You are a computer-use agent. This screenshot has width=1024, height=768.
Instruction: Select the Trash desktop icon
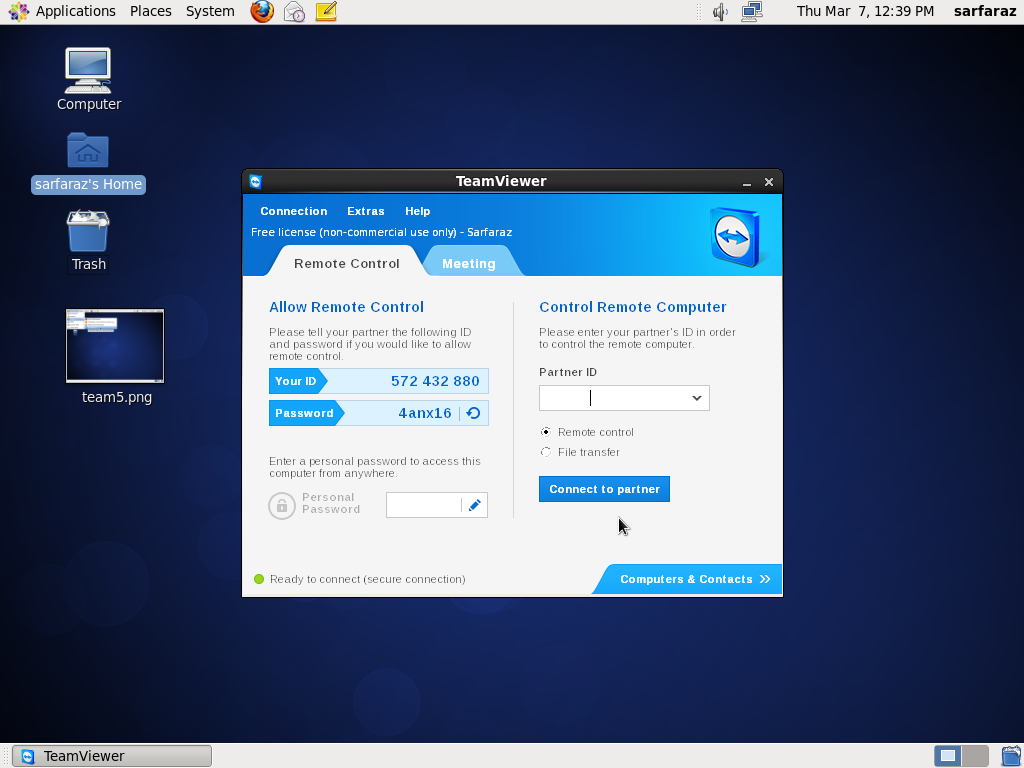click(88, 231)
